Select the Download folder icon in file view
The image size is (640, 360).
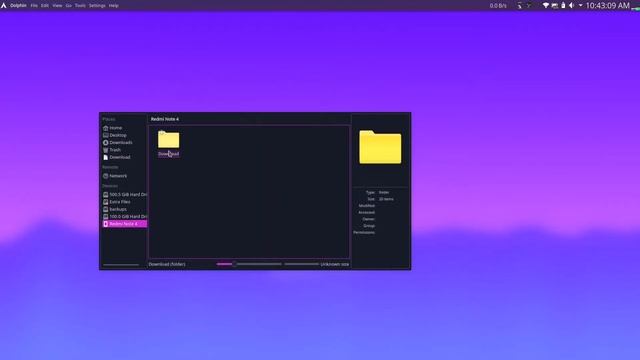point(169,140)
